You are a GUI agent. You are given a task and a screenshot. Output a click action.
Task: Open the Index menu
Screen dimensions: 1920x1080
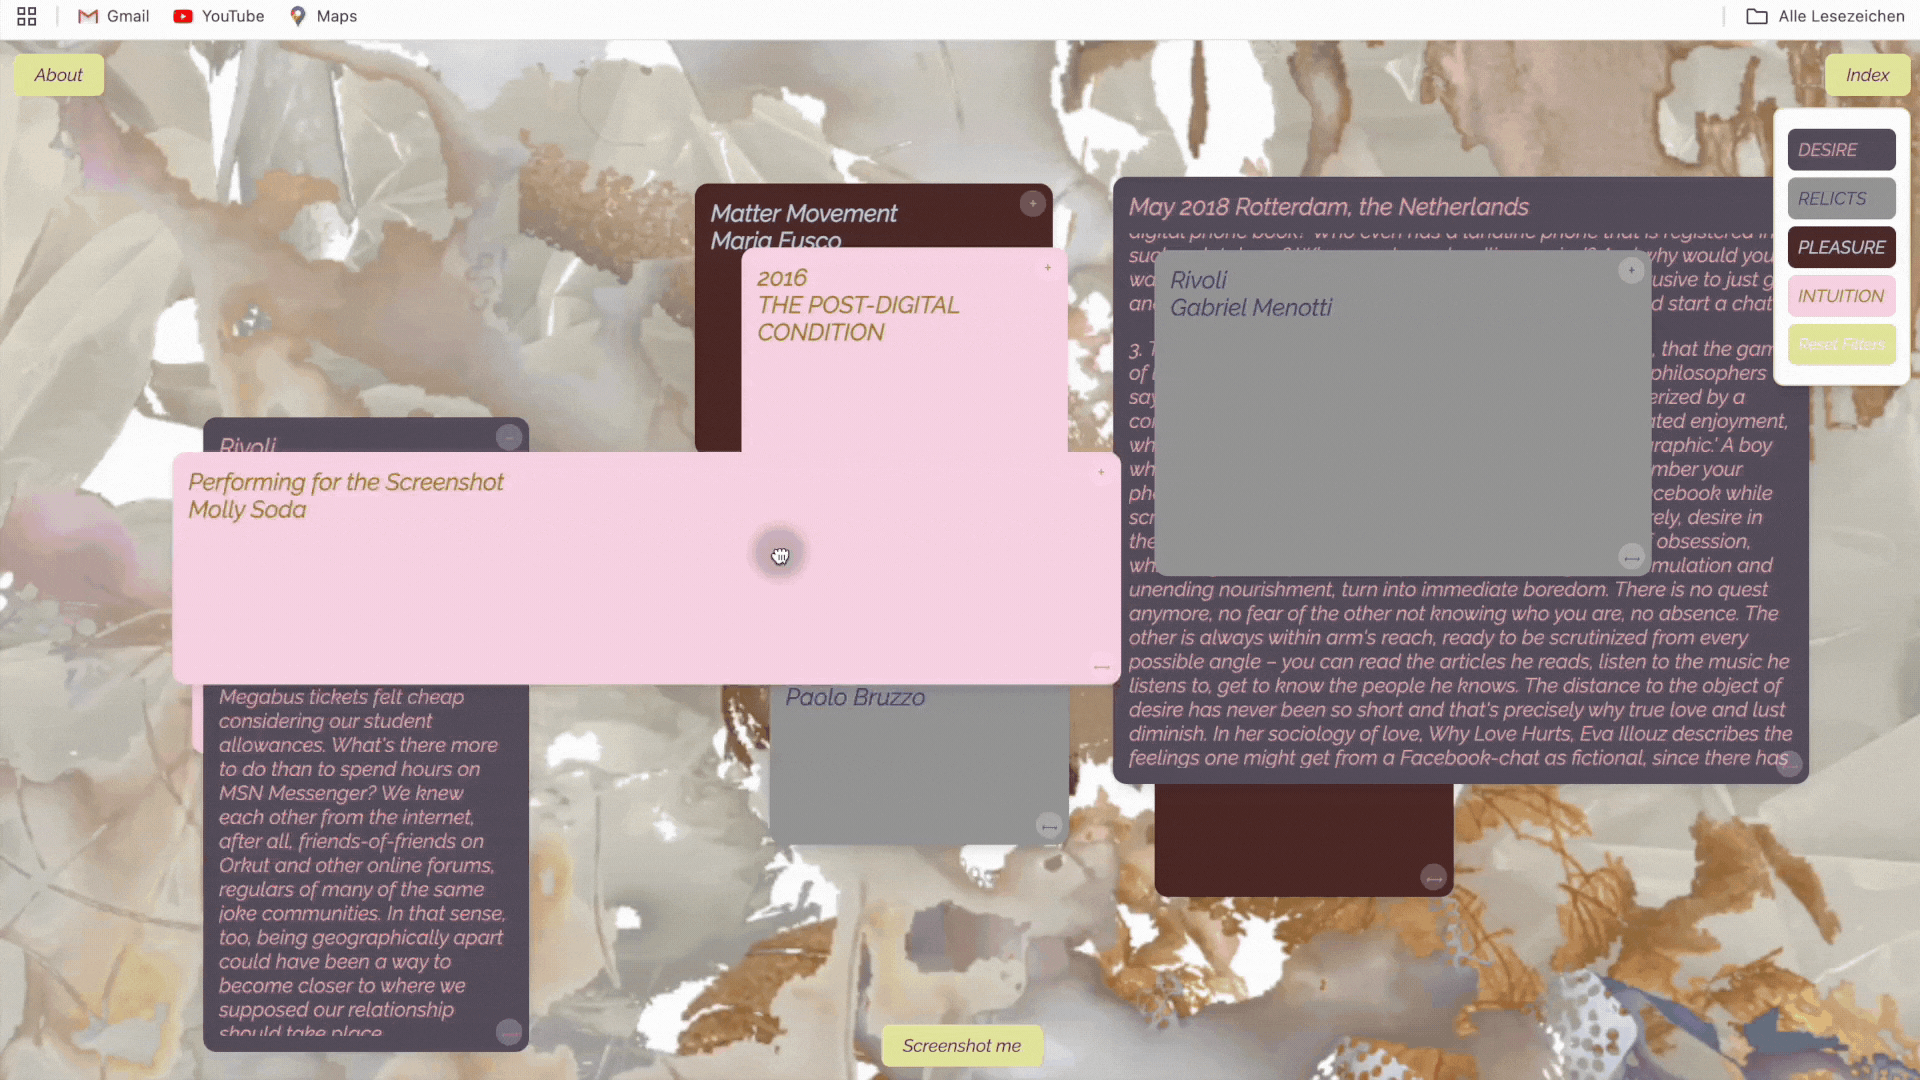point(1866,75)
